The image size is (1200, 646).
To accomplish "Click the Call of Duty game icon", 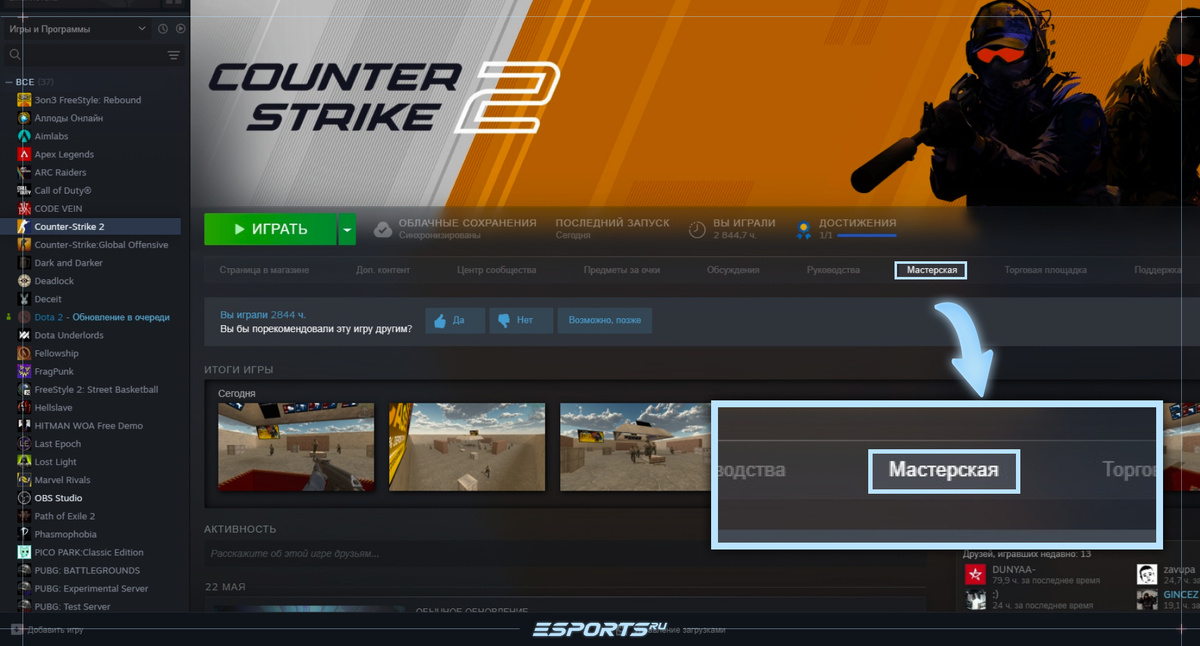I will click(25, 190).
